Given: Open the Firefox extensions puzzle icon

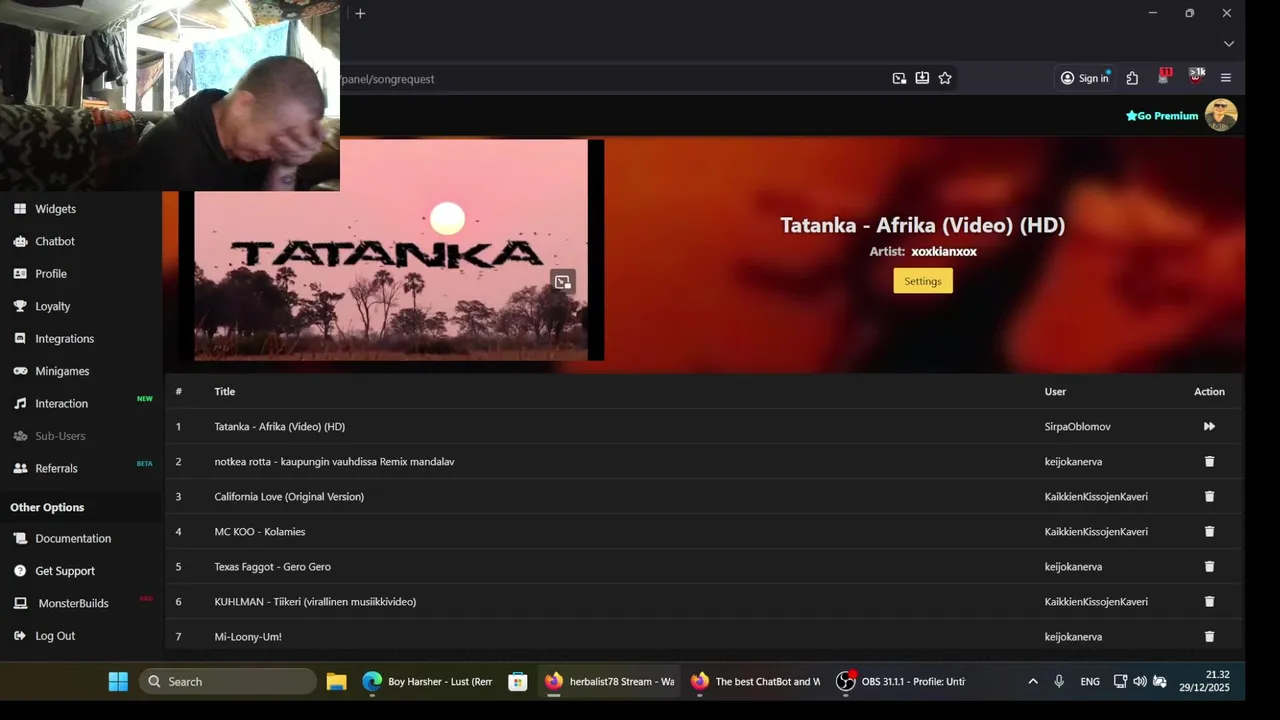Looking at the screenshot, I should point(1132,78).
